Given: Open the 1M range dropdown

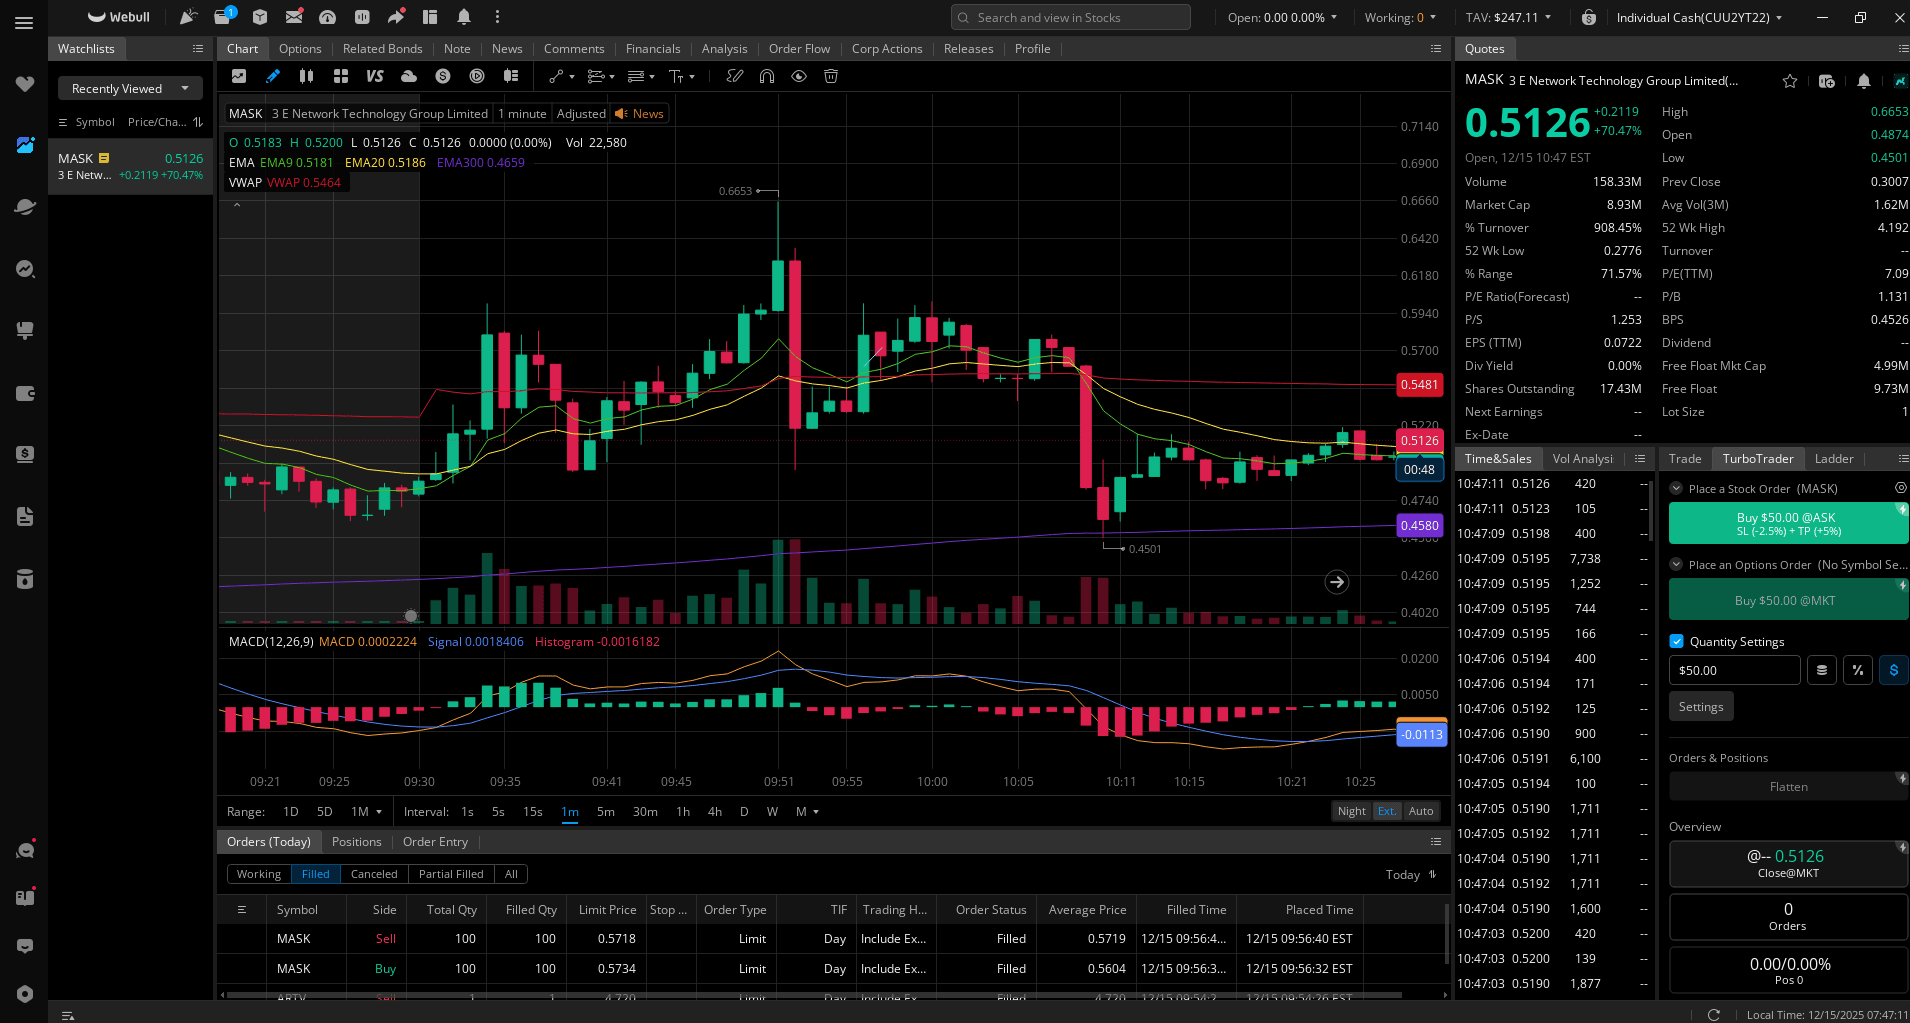Looking at the screenshot, I should coord(366,811).
